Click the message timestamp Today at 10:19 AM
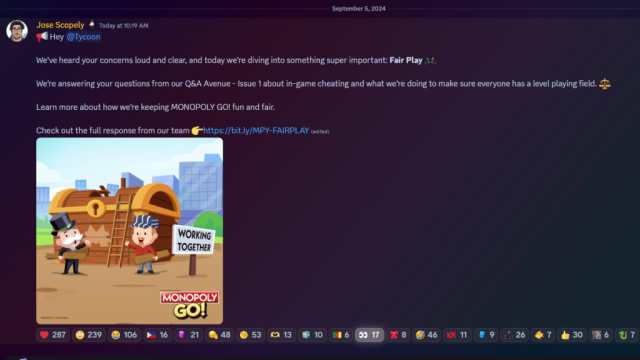This screenshot has width=640, height=360. (x=124, y=25)
